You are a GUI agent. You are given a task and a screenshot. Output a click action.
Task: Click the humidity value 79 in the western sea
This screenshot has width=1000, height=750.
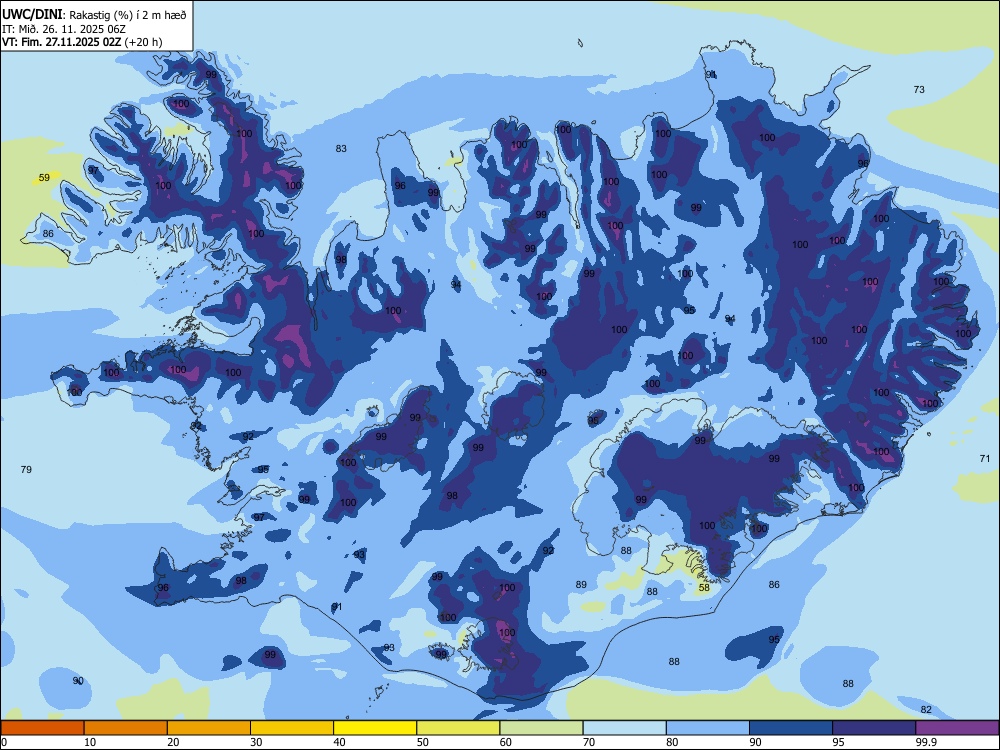pos(26,469)
